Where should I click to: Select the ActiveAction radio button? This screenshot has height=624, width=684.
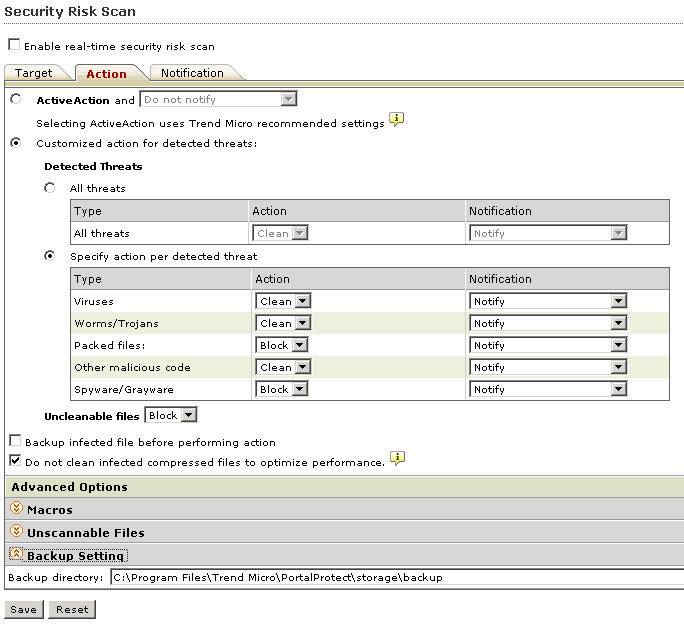tap(15, 100)
